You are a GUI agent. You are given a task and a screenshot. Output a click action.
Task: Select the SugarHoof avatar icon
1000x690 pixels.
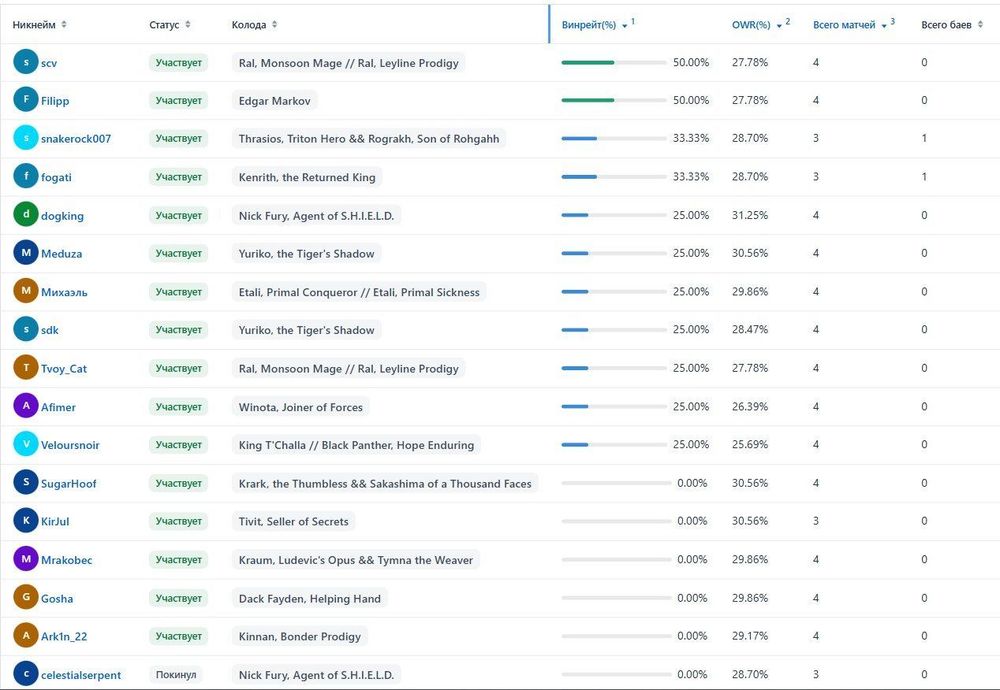click(x=26, y=482)
